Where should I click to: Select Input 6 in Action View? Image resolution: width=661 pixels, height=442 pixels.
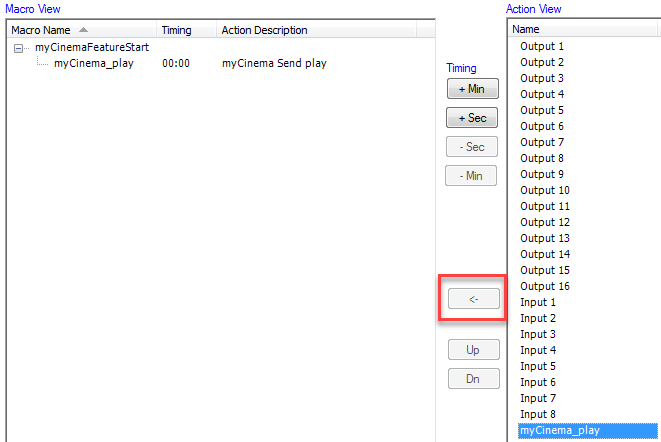[538, 383]
